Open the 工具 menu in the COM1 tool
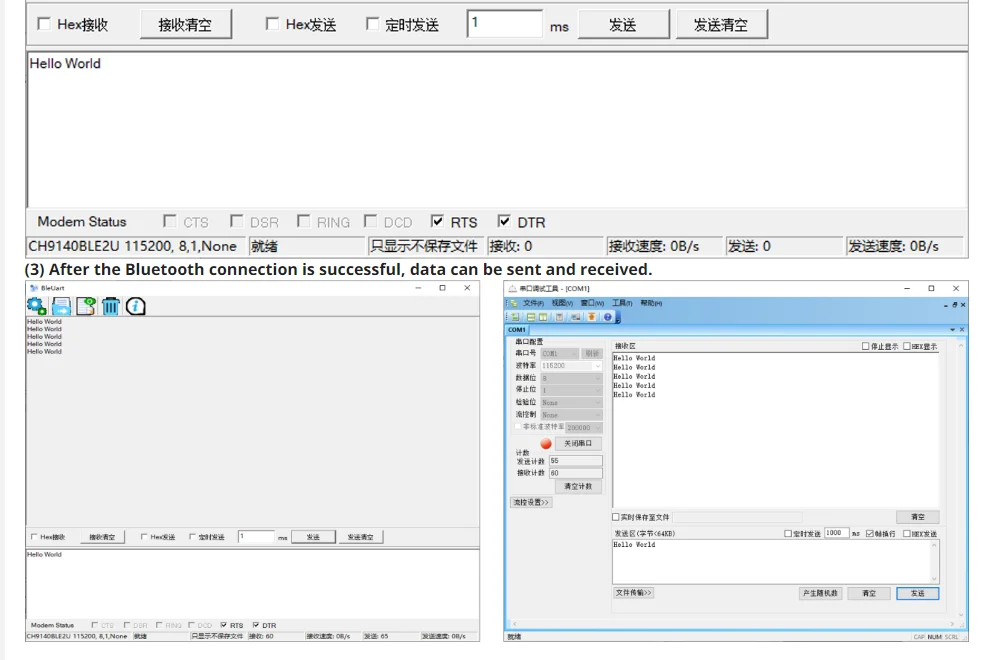The image size is (989, 660). [x=622, y=303]
